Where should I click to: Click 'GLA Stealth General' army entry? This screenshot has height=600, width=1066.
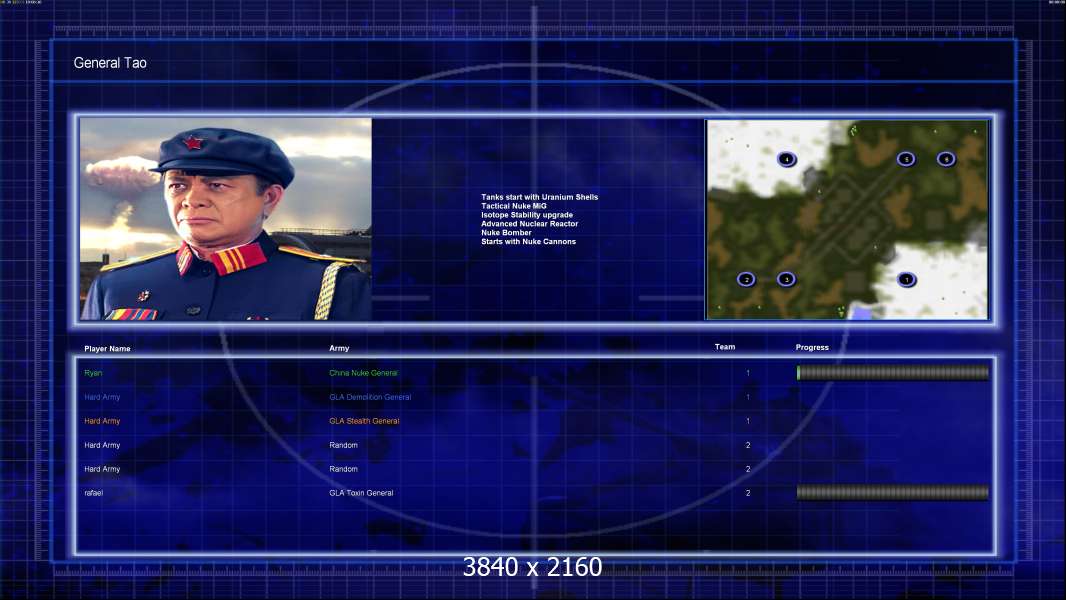(x=364, y=421)
